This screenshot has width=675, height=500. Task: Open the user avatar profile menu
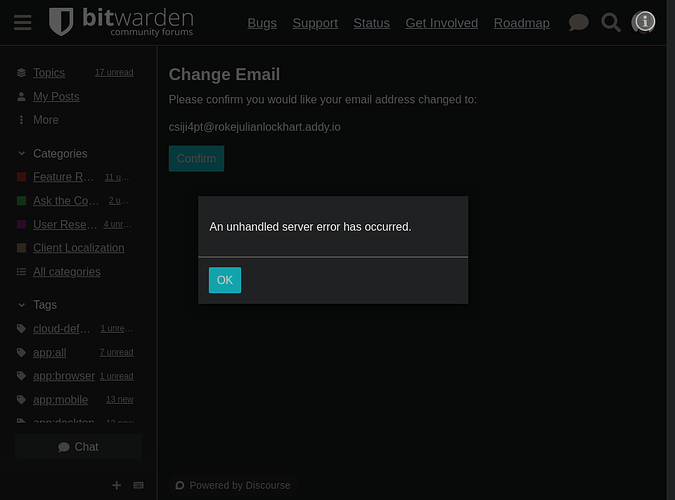click(644, 22)
